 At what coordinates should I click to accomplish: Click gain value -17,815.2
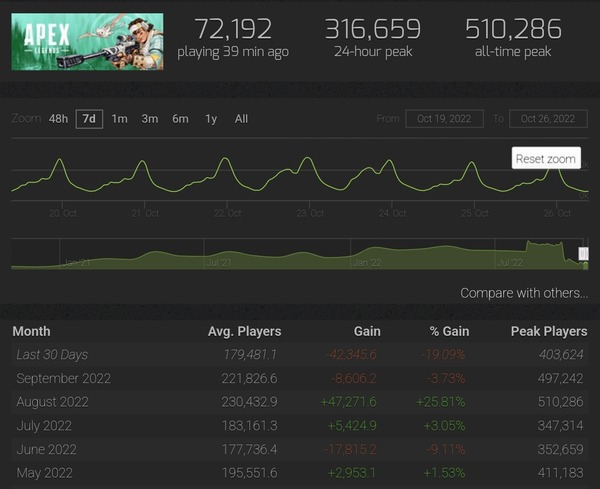[350, 449]
